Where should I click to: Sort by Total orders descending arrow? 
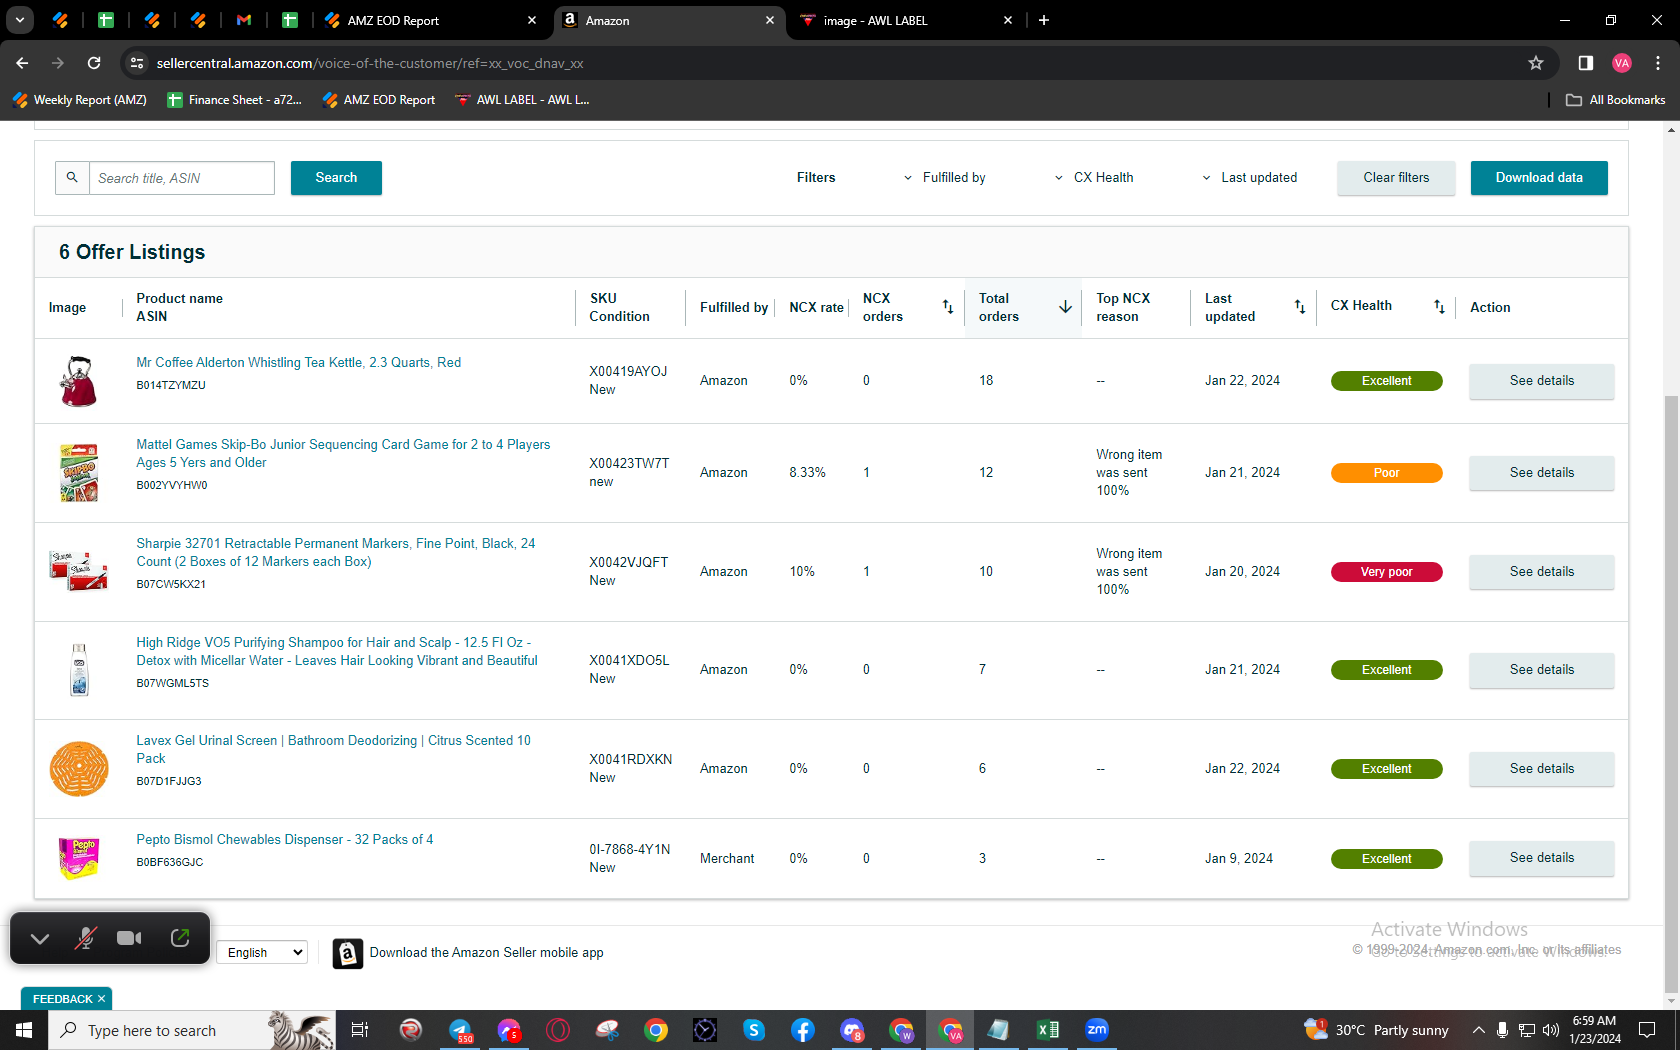coord(1066,307)
